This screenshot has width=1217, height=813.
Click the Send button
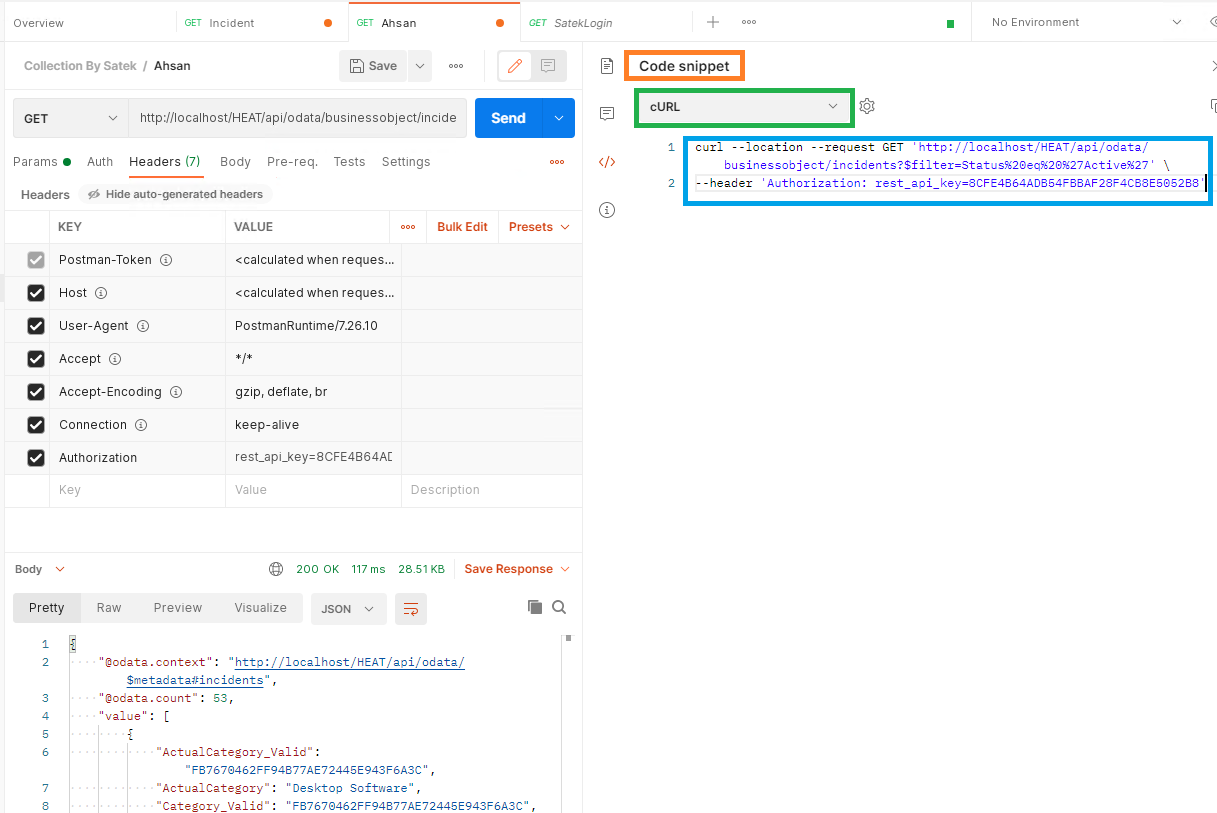(x=507, y=117)
